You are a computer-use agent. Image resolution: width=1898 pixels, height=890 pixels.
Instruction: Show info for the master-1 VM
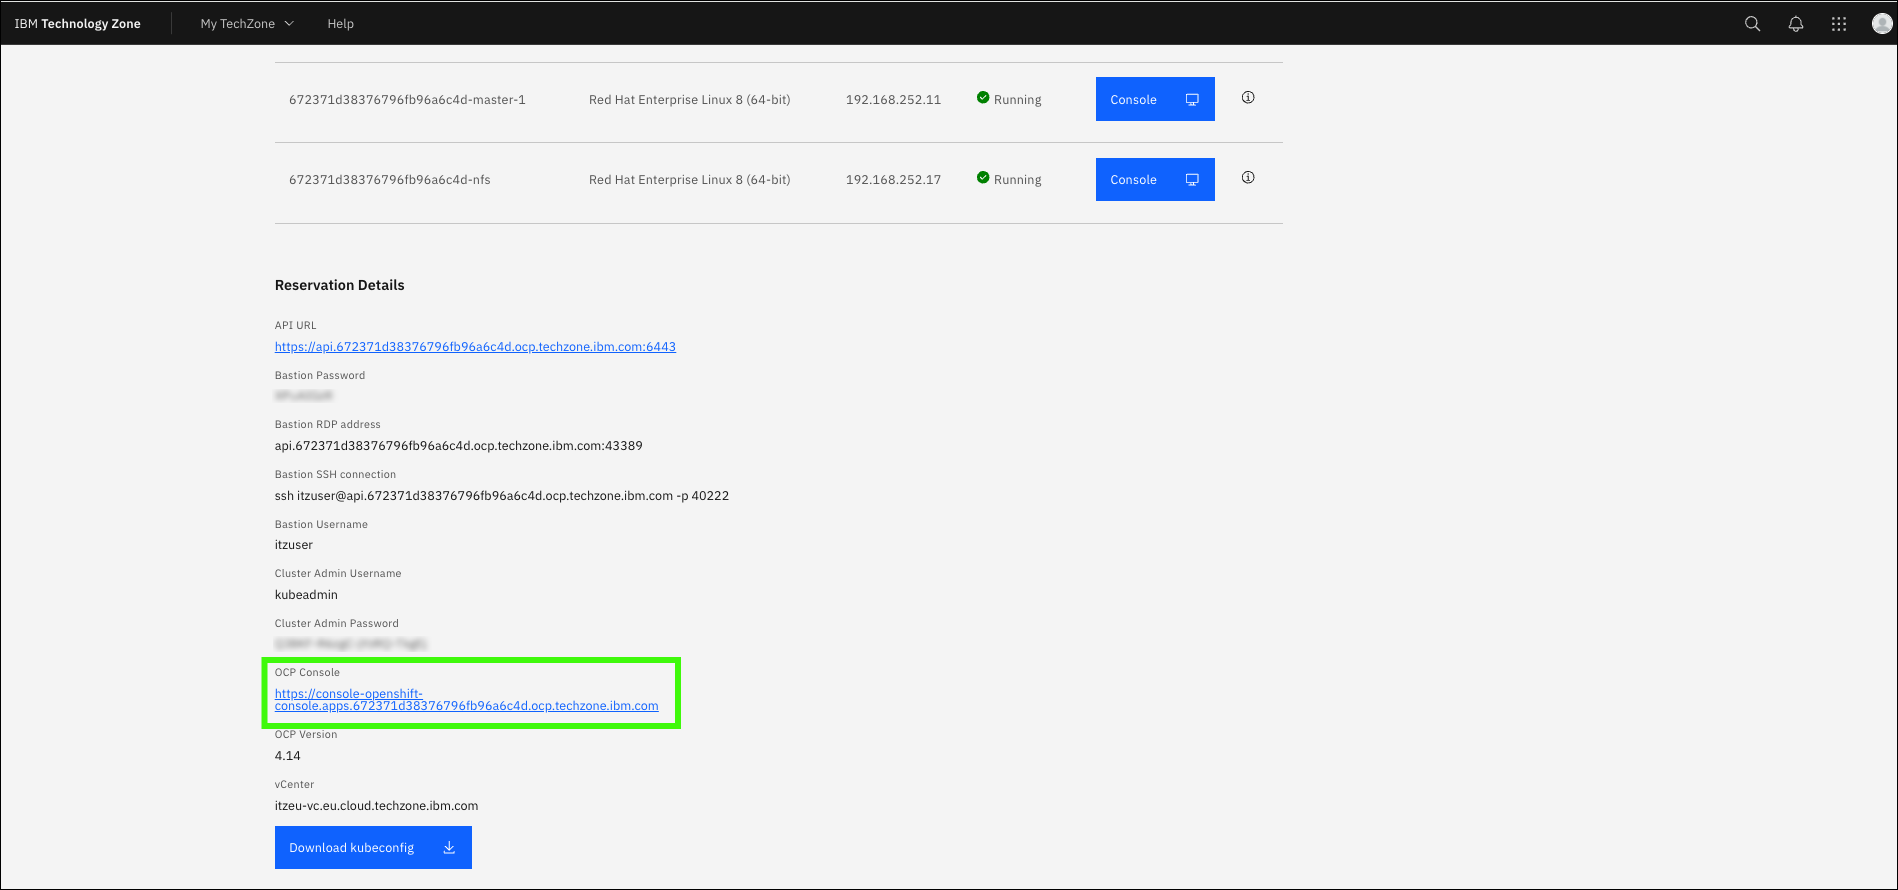click(x=1248, y=98)
